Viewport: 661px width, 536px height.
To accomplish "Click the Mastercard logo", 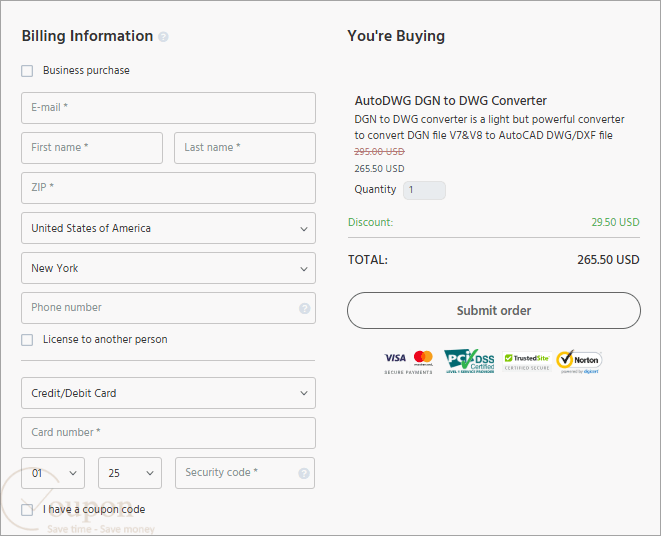I will (x=423, y=358).
